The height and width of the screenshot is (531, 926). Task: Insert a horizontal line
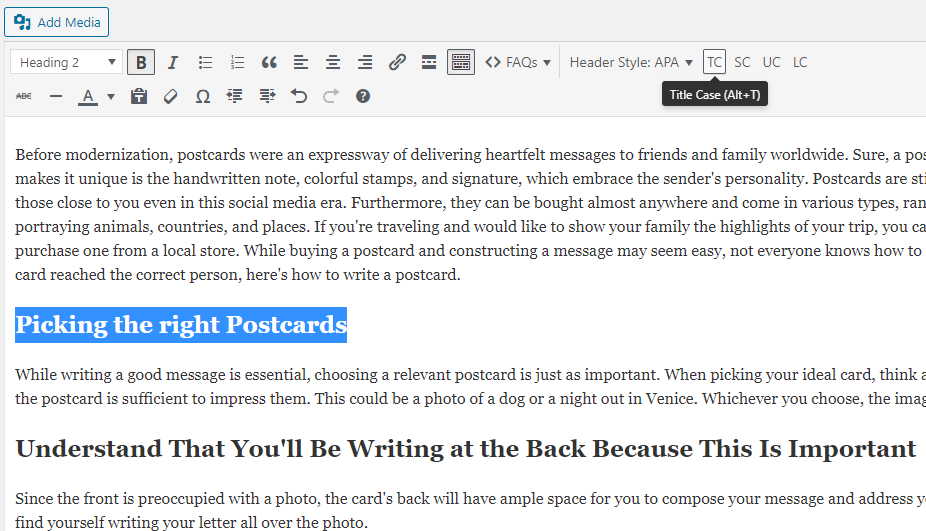pos(56,96)
